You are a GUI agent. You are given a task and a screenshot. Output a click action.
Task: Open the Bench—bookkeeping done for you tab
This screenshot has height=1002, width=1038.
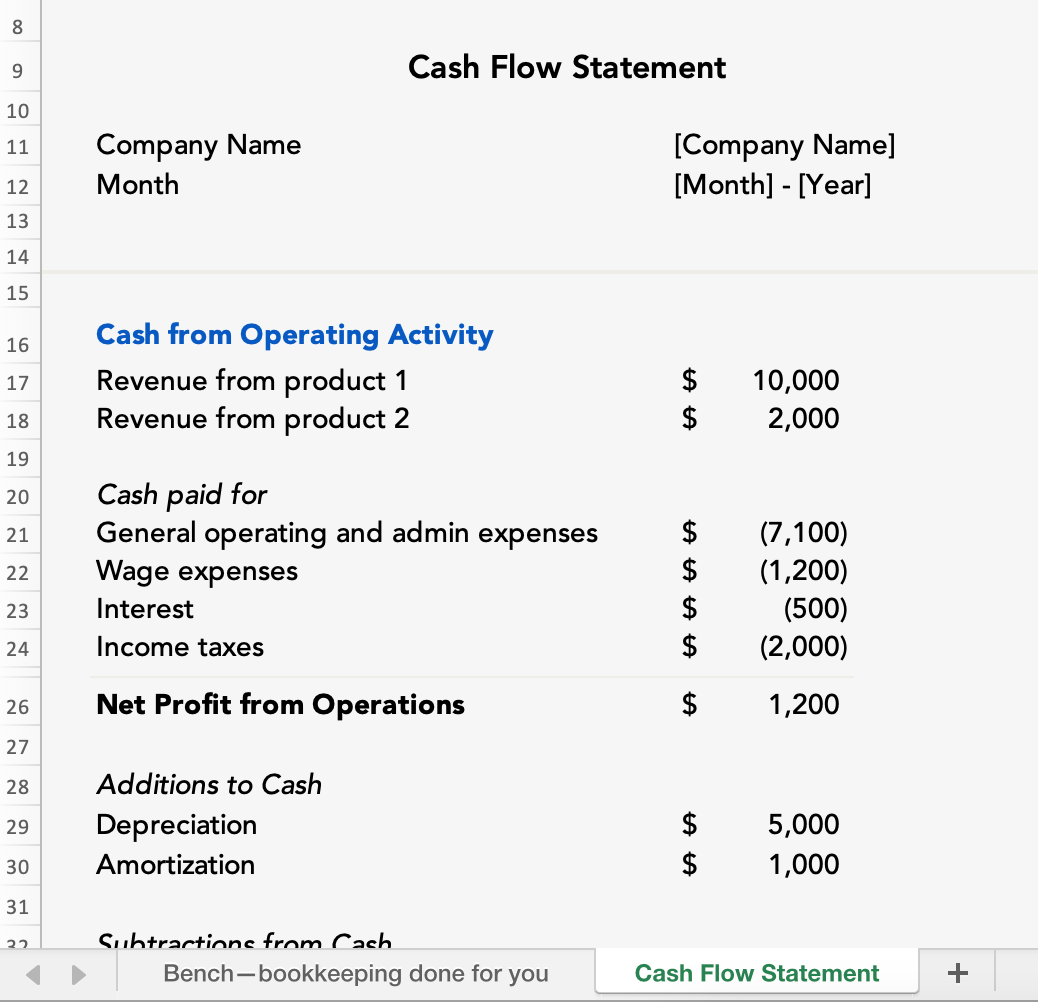pos(356,973)
